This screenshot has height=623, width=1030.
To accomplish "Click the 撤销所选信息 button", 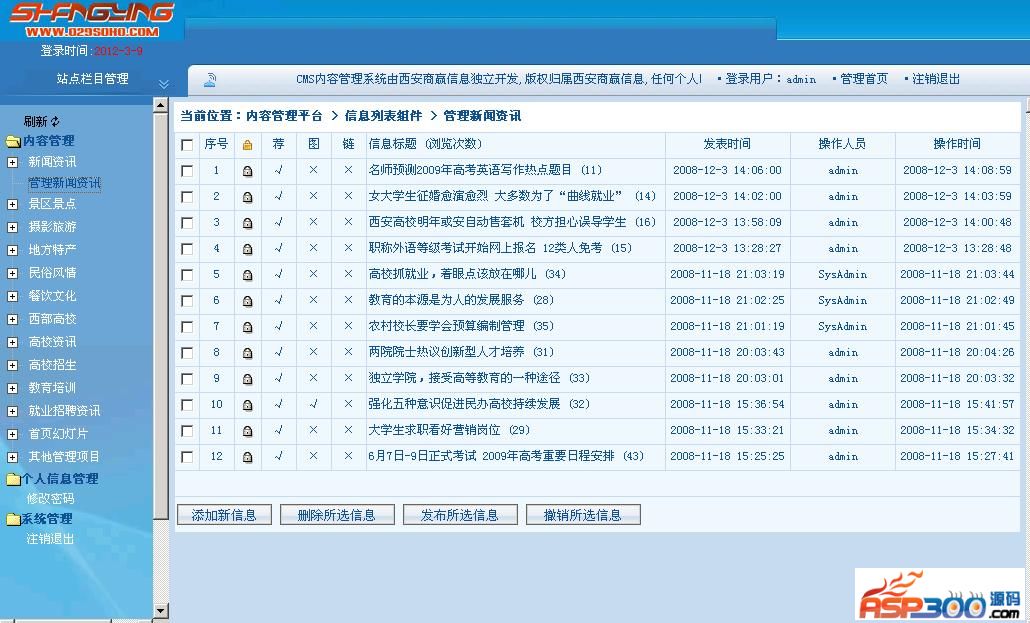I will click(583, 515).
